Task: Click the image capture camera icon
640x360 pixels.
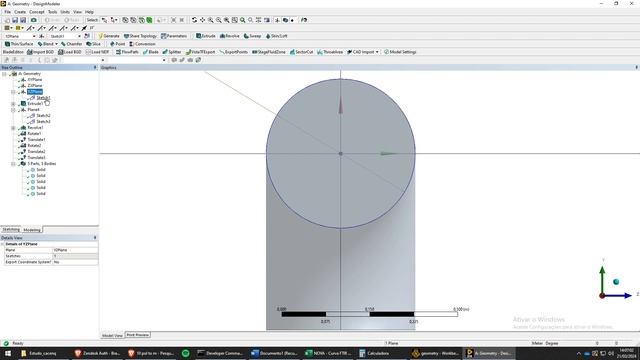Action: click(34, 20)
